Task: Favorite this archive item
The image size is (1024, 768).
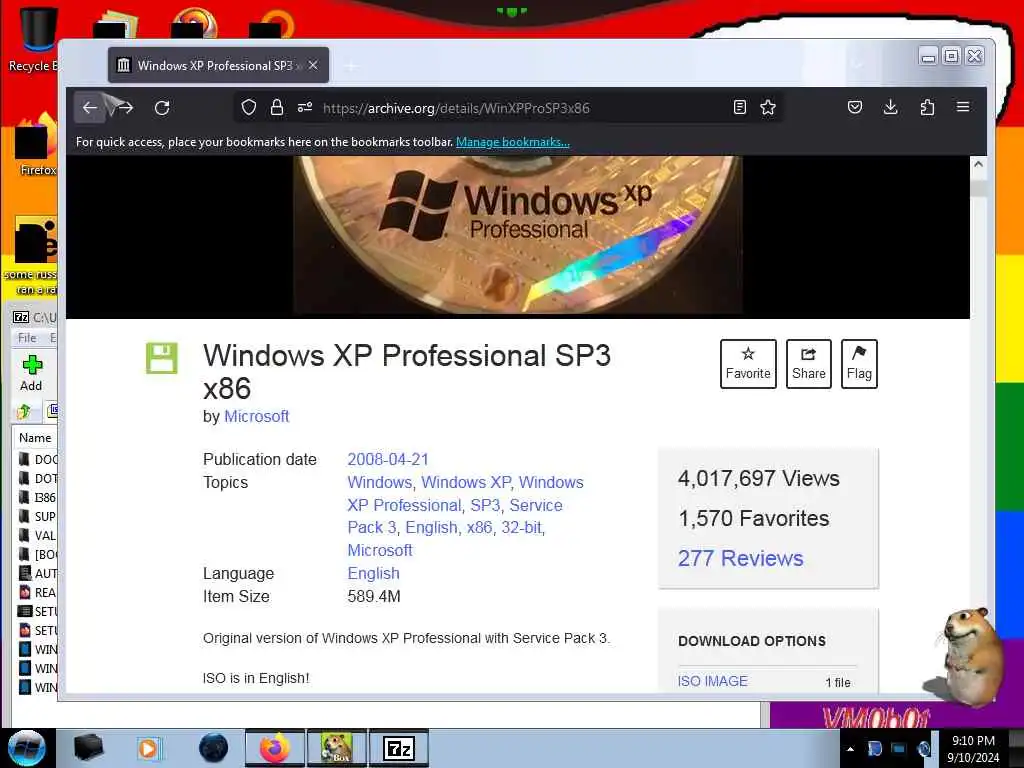Action: 748,364
